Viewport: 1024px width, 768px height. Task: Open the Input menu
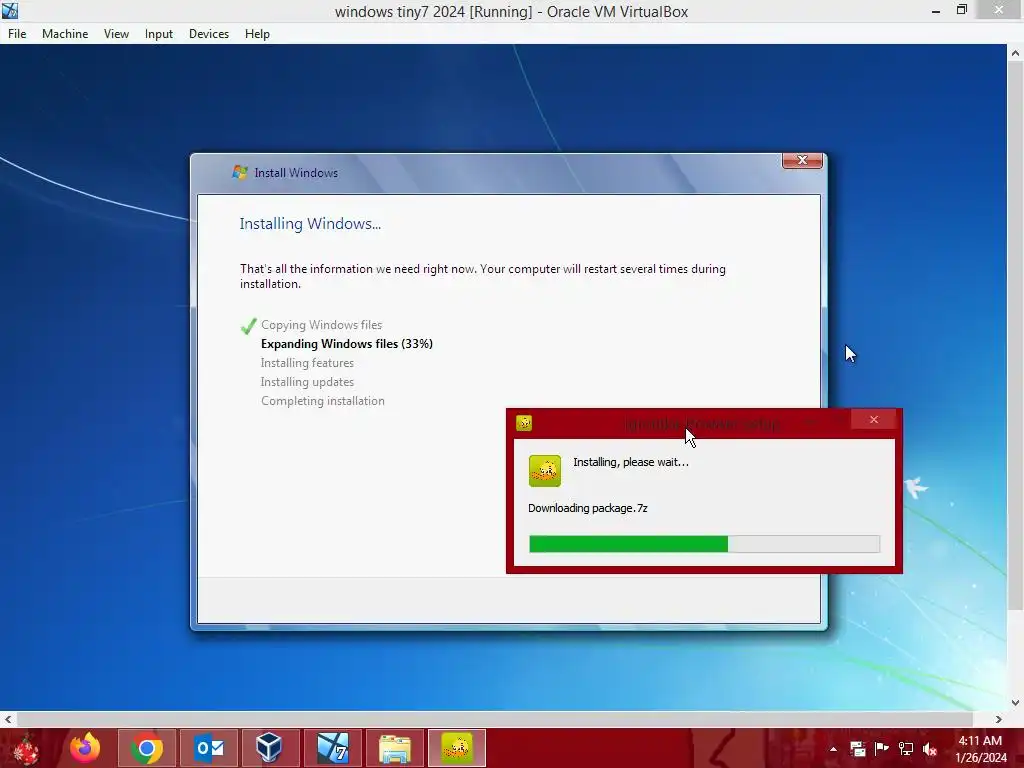pyautogui.click(x=159, y=34)
